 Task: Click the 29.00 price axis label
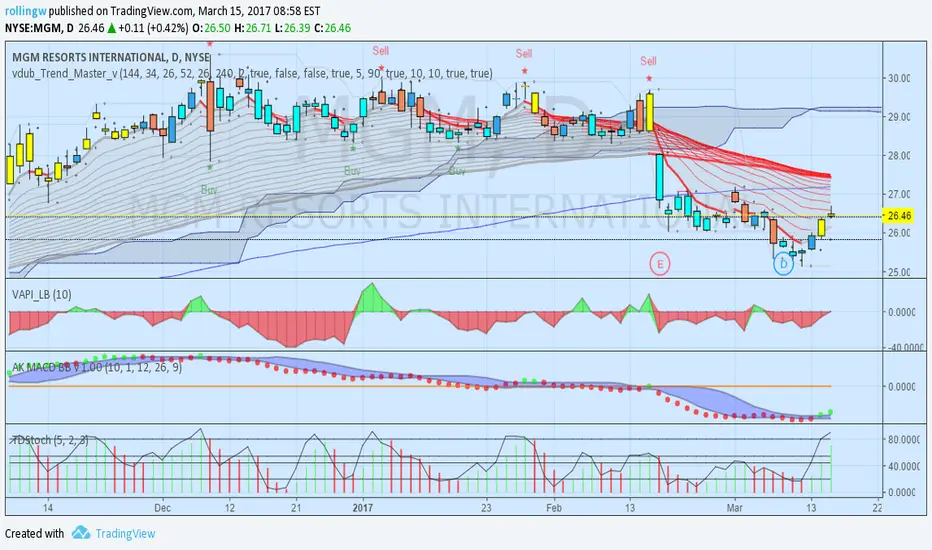(x=899, y=117)
